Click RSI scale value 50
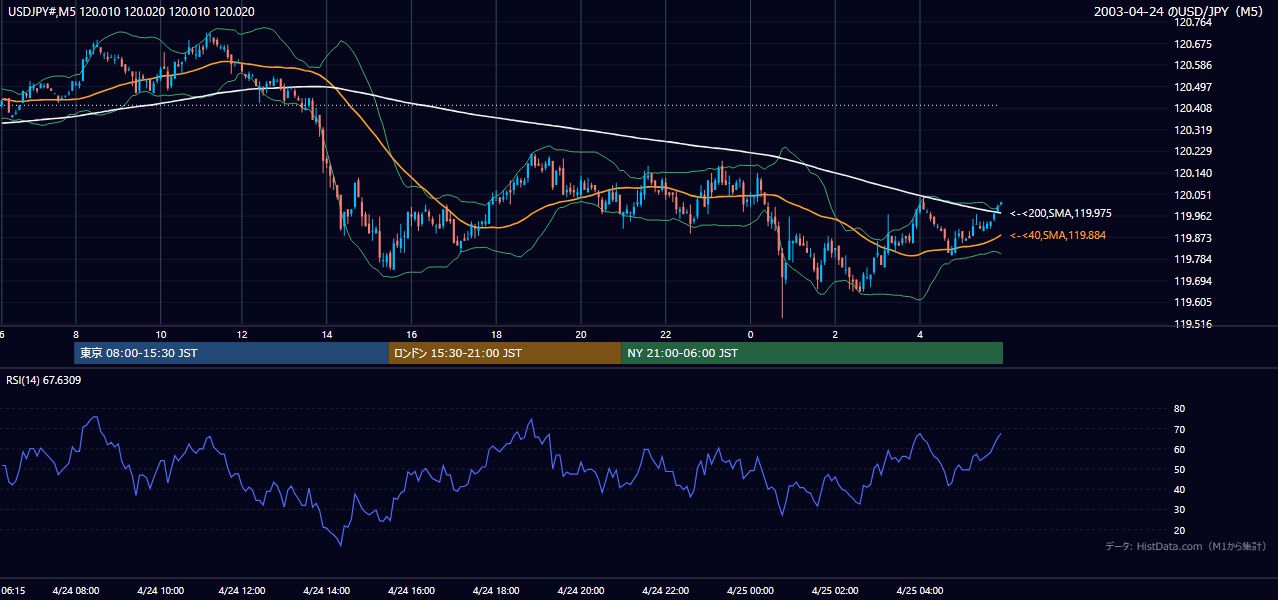The width and height of the screenshot is (1278, 600). [1179, 469]
